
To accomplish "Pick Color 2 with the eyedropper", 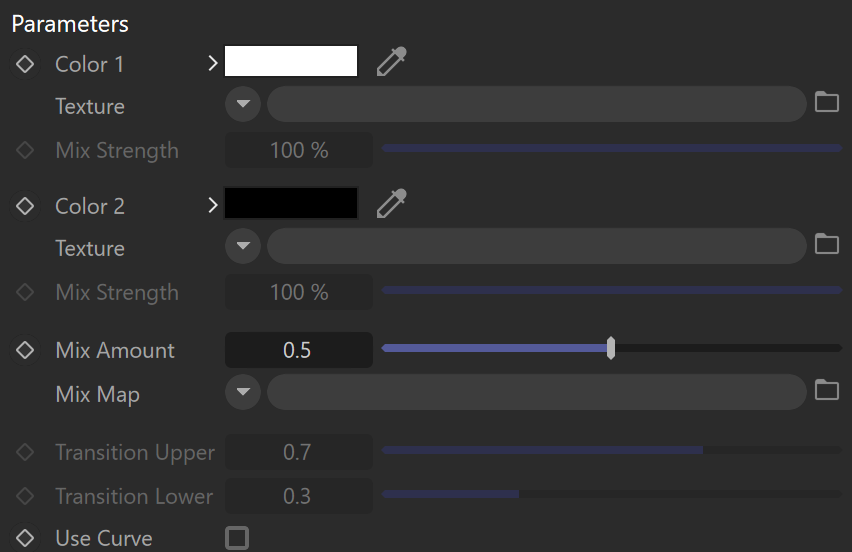I will (391, 204).
